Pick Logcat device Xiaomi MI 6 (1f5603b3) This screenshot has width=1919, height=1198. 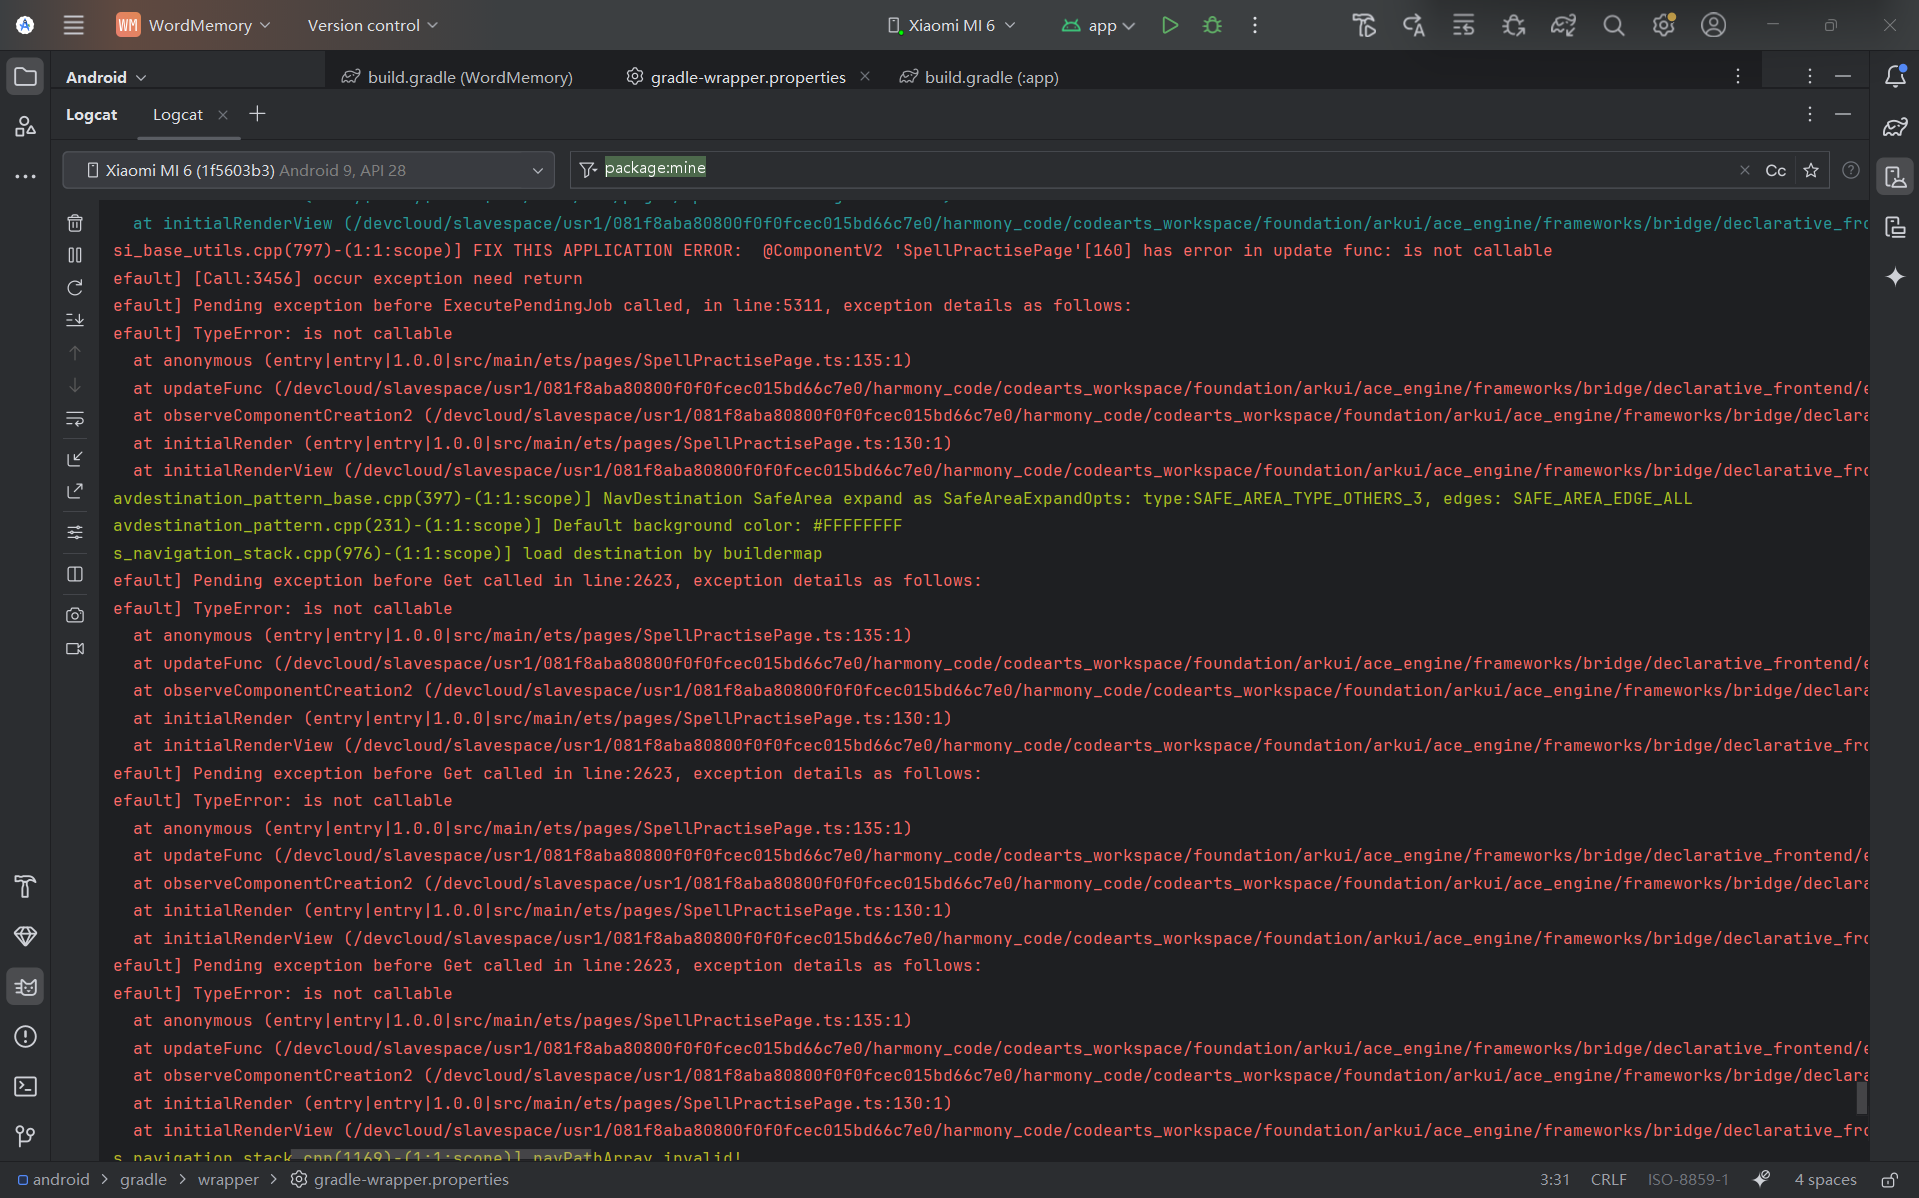(308, 170)
